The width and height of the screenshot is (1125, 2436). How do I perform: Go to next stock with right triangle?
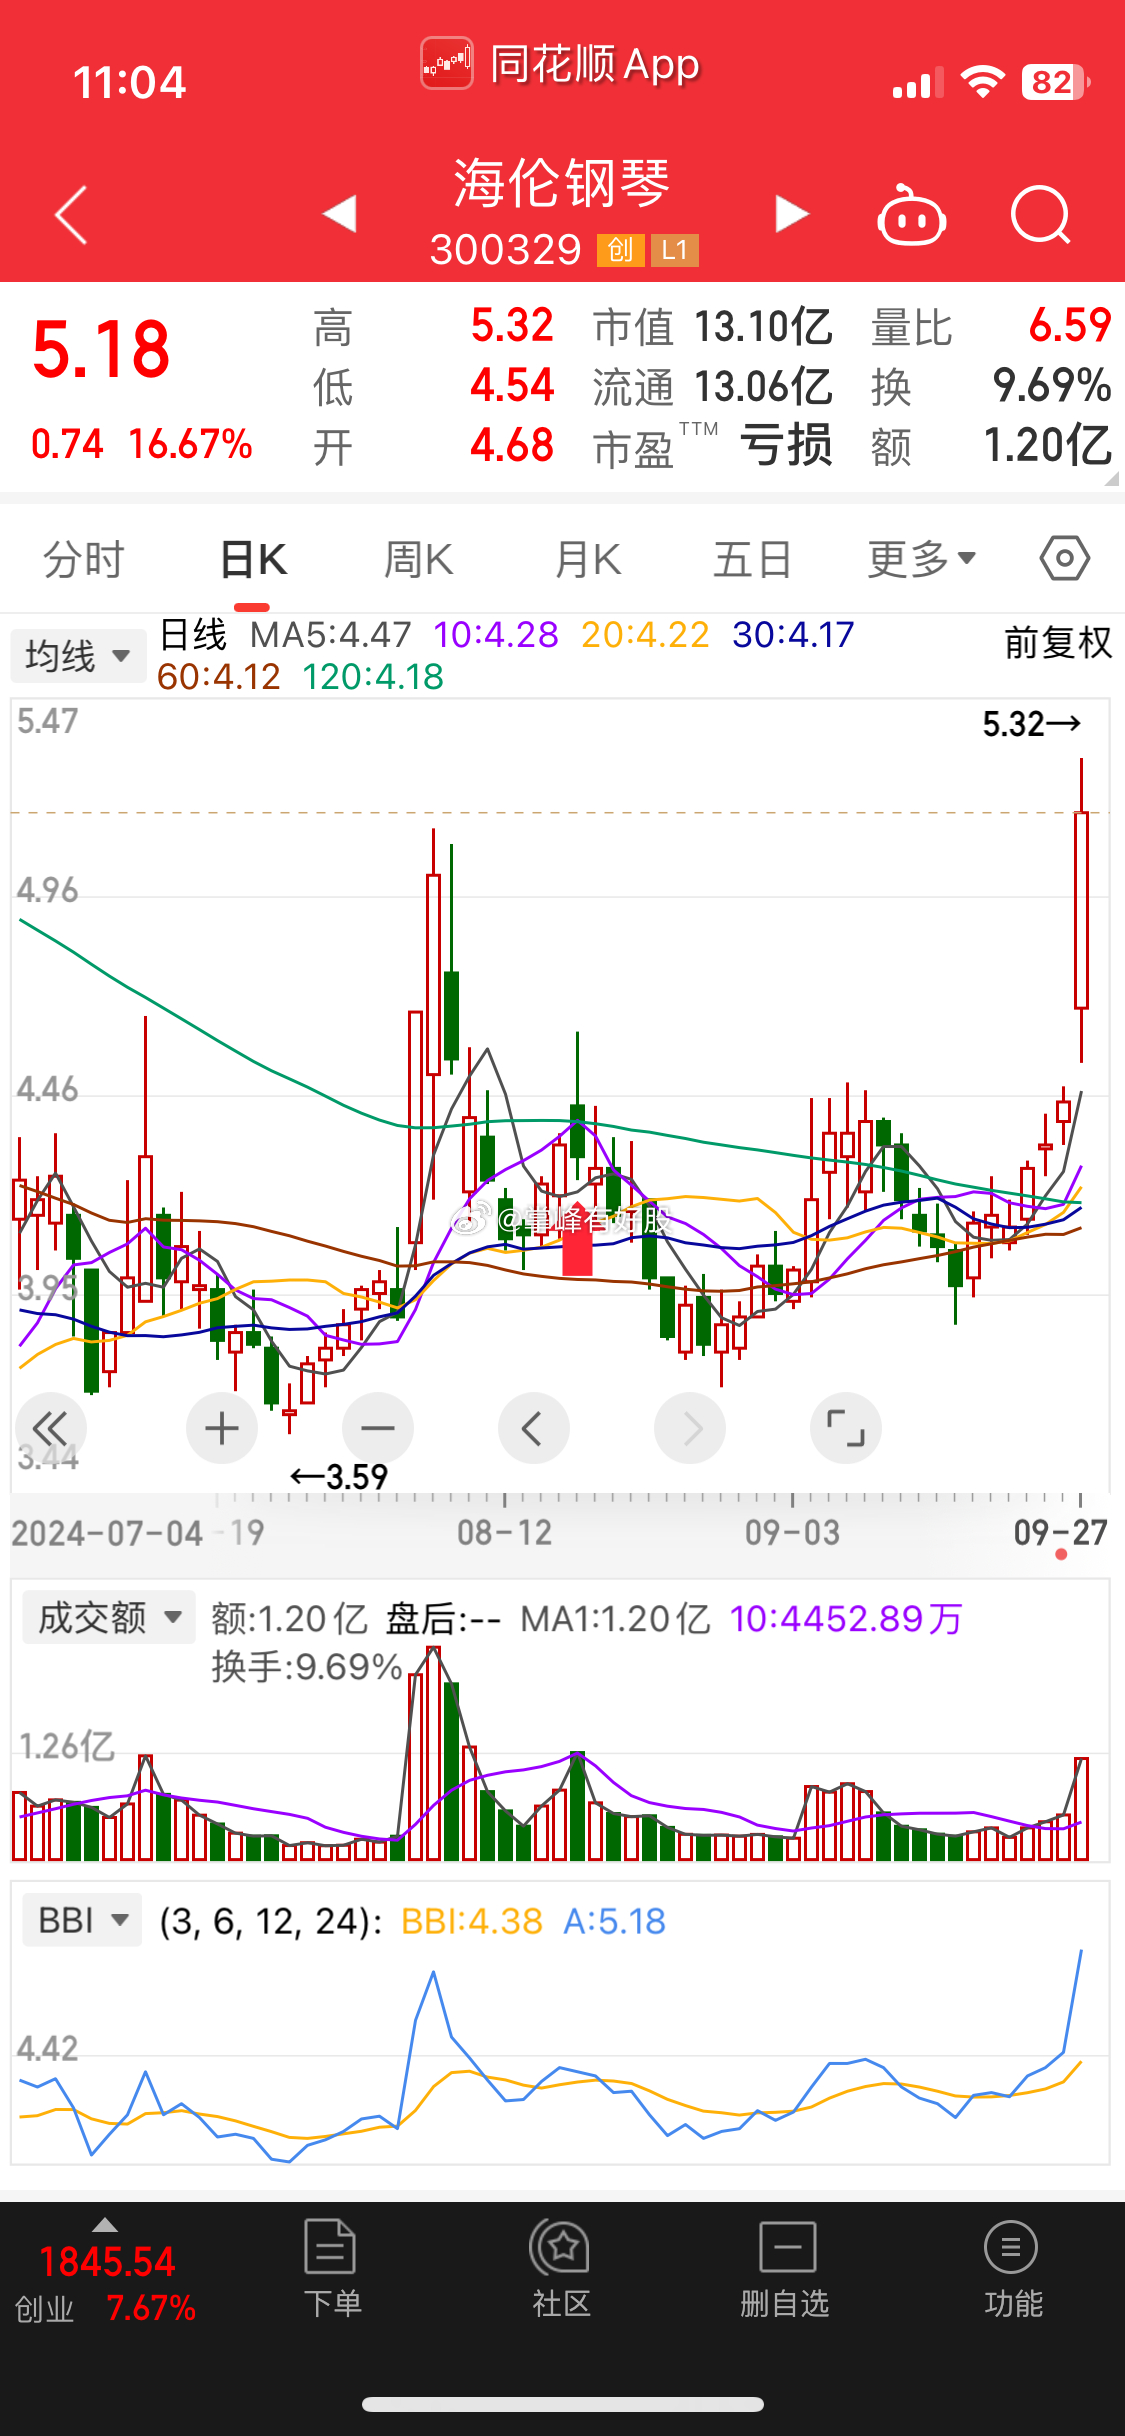[x=792, y=213]
